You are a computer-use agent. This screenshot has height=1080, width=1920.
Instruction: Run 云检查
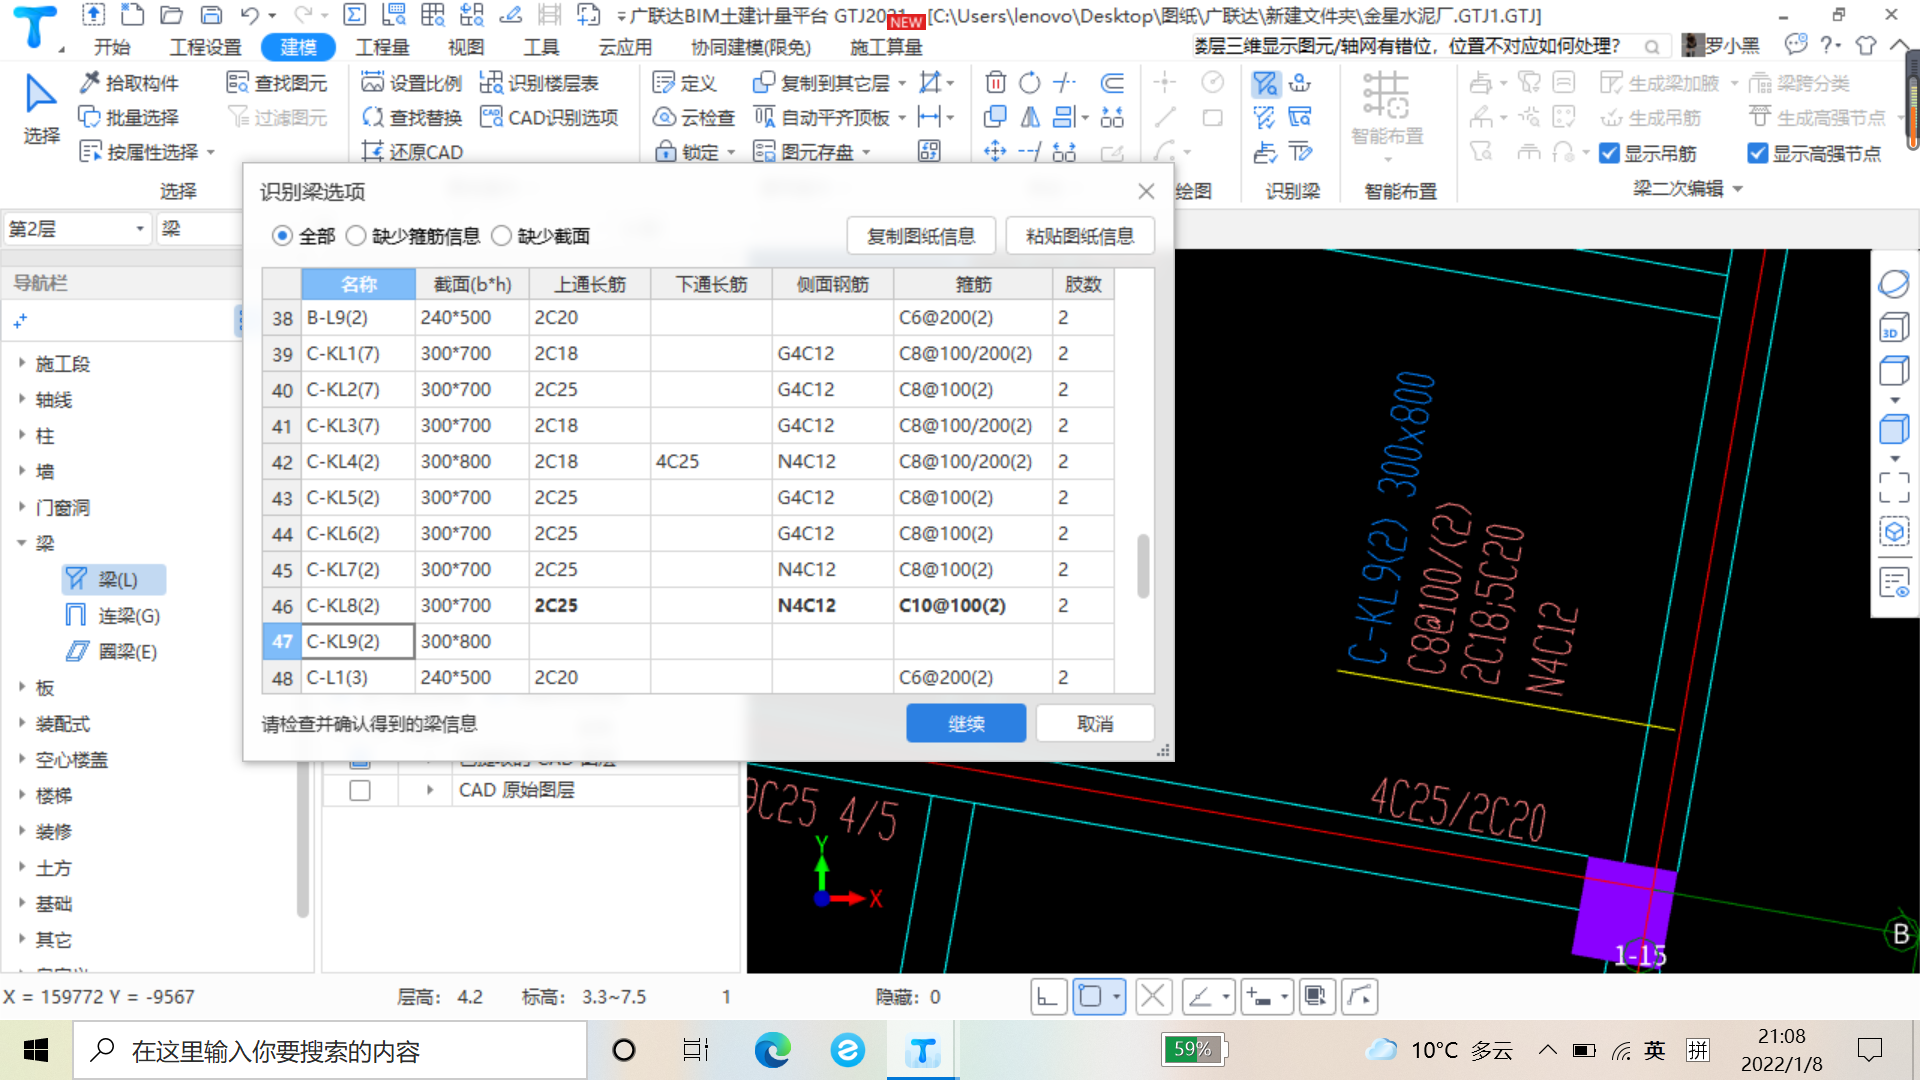click(x=694, y=117)
